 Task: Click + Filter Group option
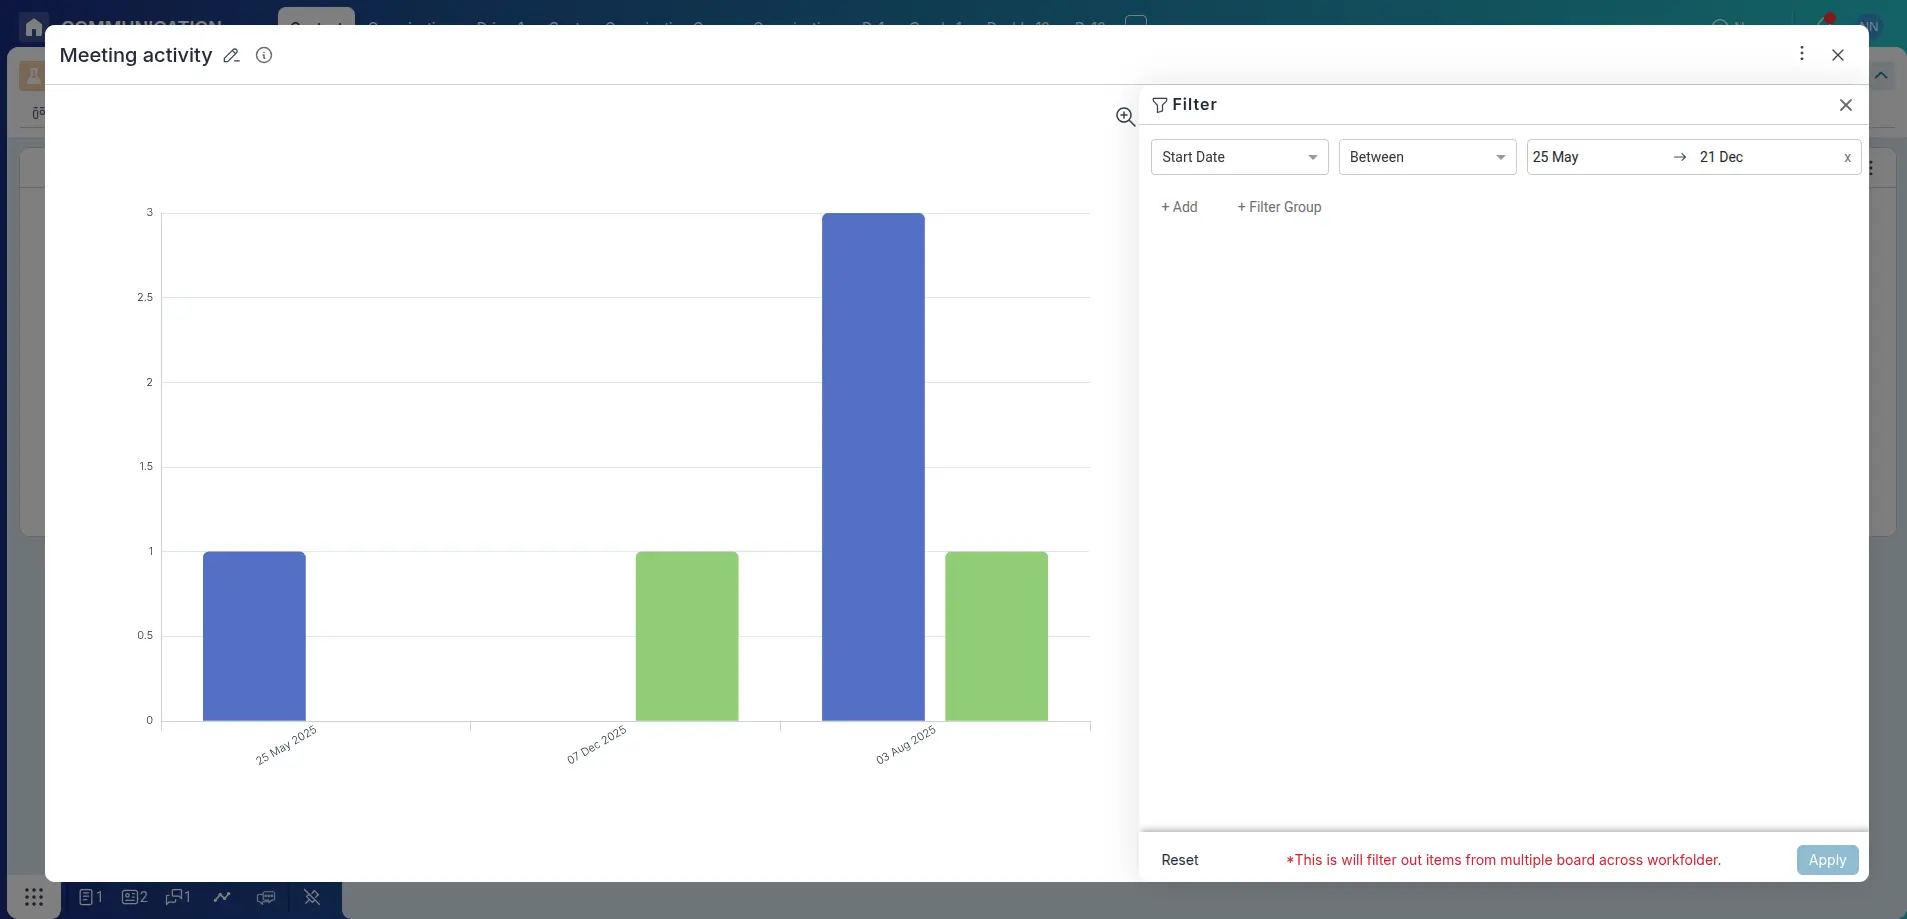(1279, 207)
